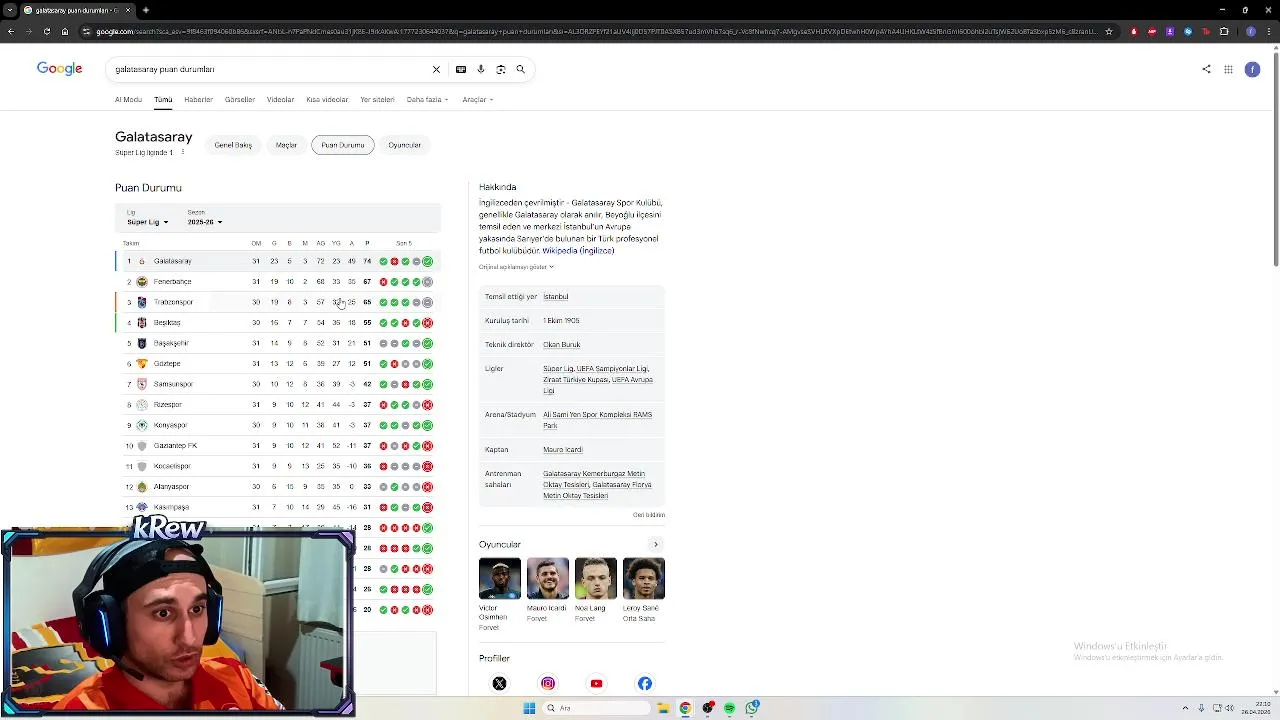Open a new browser tab
This screenshot has width=1280, height=720.
click(146, 10)
